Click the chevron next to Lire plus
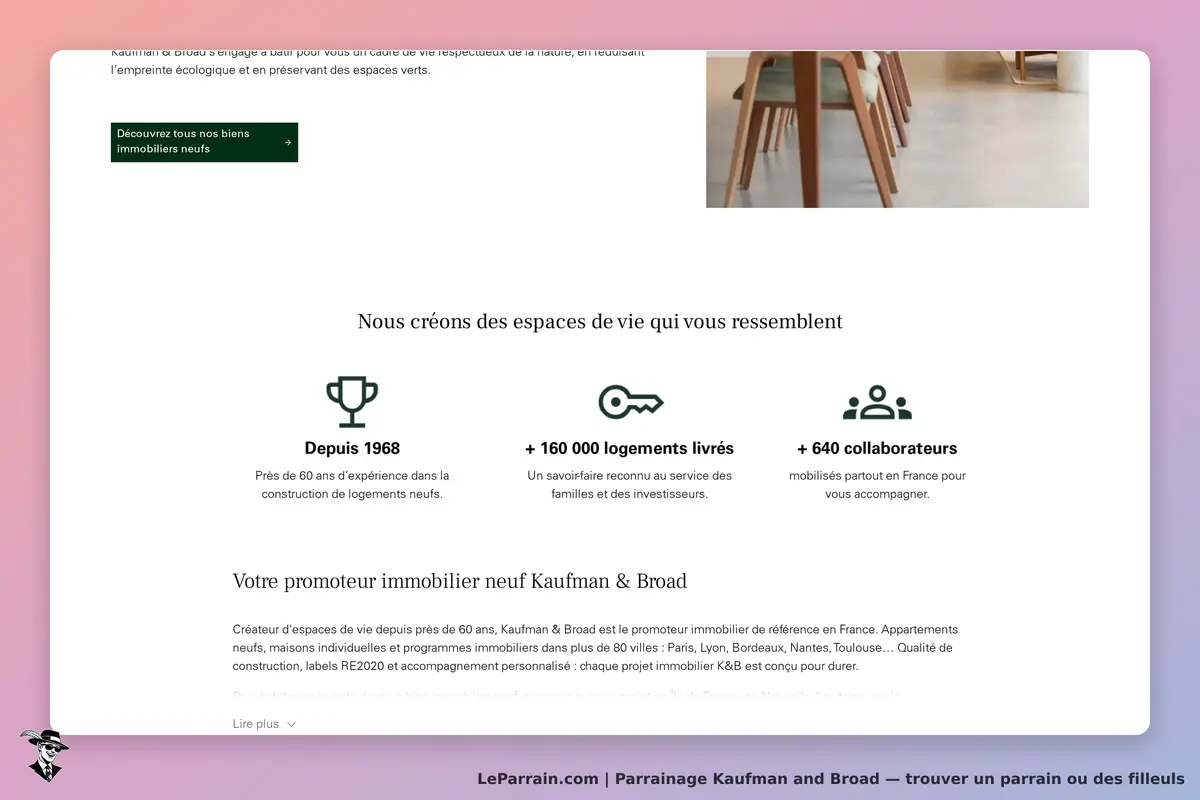The width and height of the screenshot is (1200, 800). click(x=291, y=724)
